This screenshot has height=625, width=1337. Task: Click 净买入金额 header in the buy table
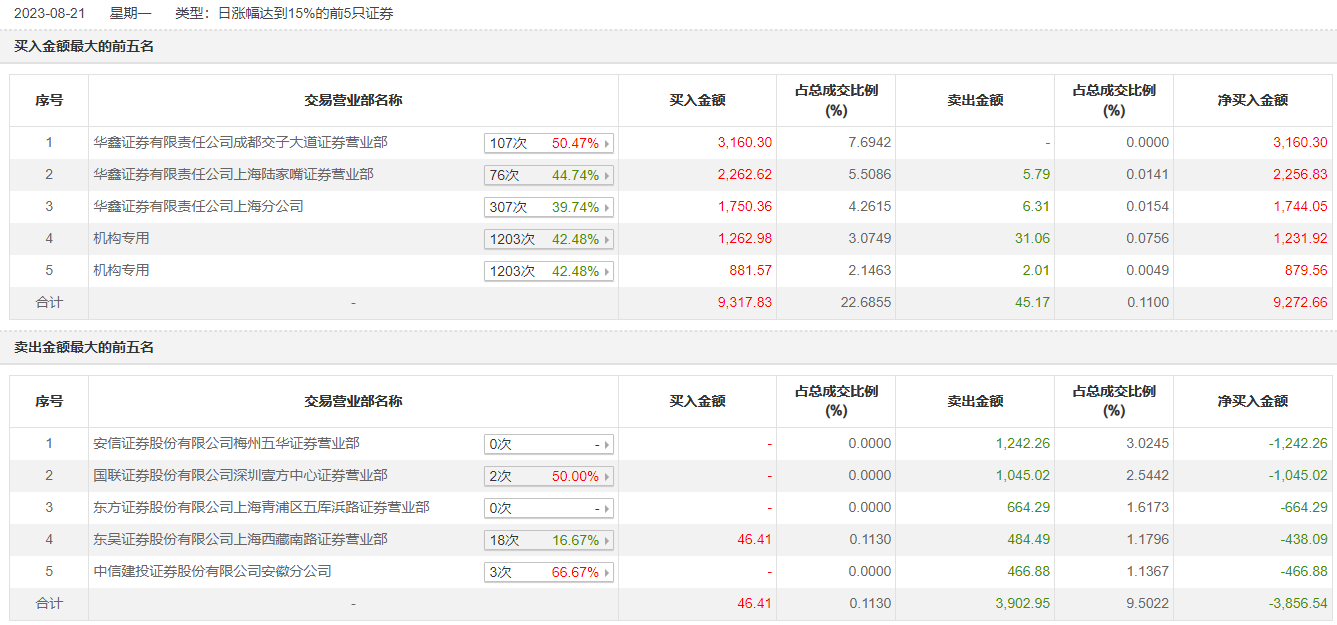(1252, 100)
